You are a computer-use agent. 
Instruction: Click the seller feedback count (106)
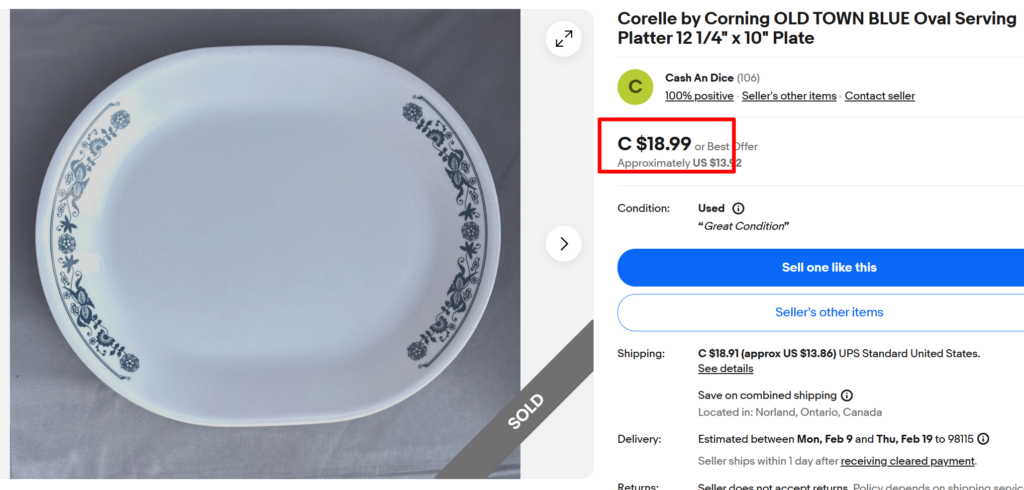tap(748, 78)
